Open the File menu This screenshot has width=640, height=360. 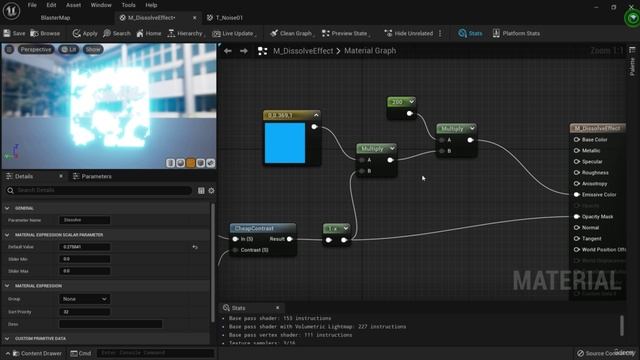(x=32, y=5)
